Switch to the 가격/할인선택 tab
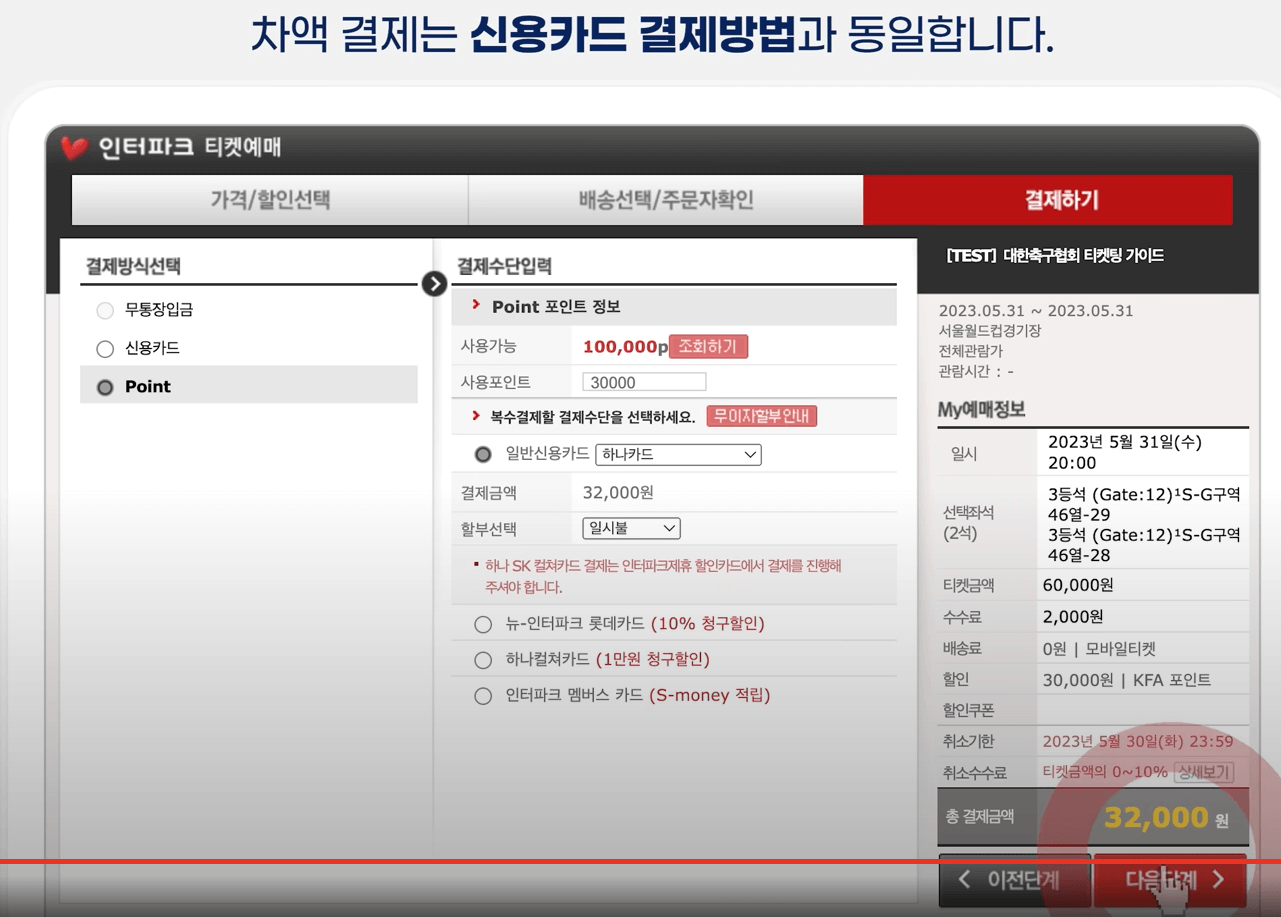Screen dimensions: 1281x917 (268, 200)
